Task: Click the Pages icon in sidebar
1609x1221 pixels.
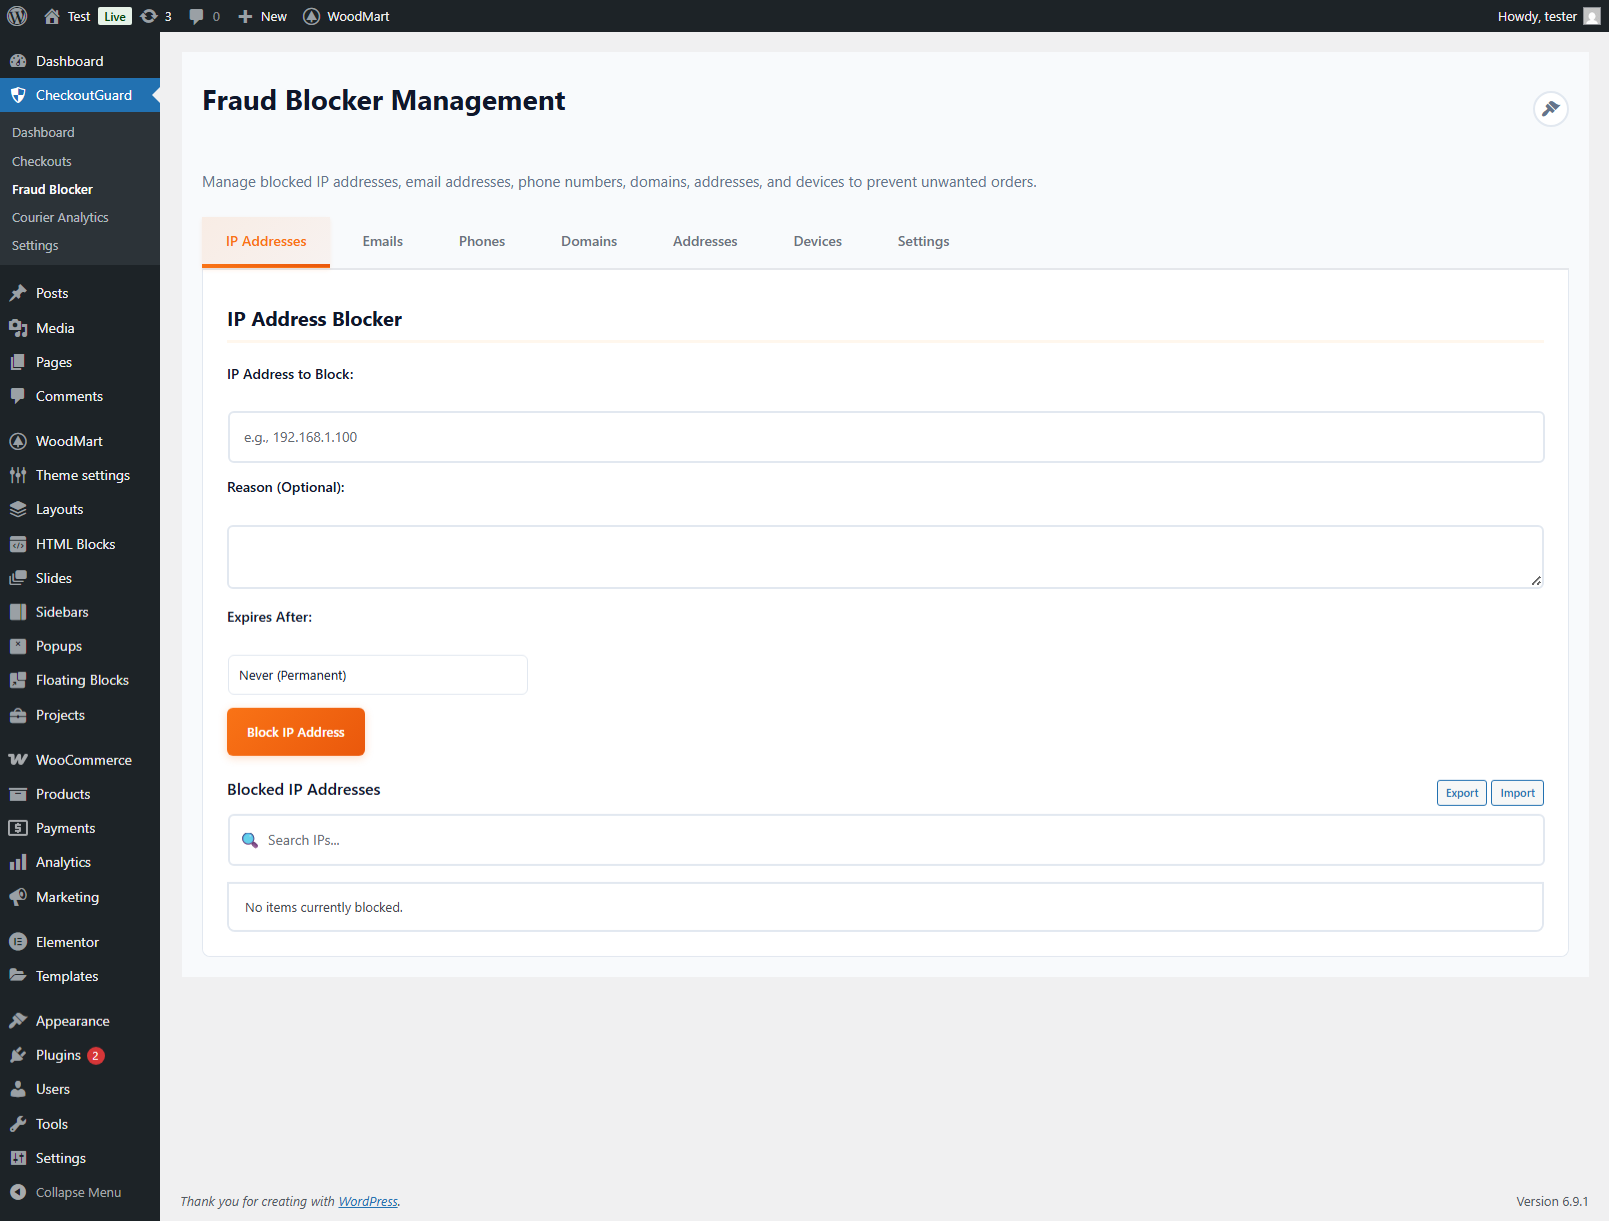Action: [x=18, y=362]
